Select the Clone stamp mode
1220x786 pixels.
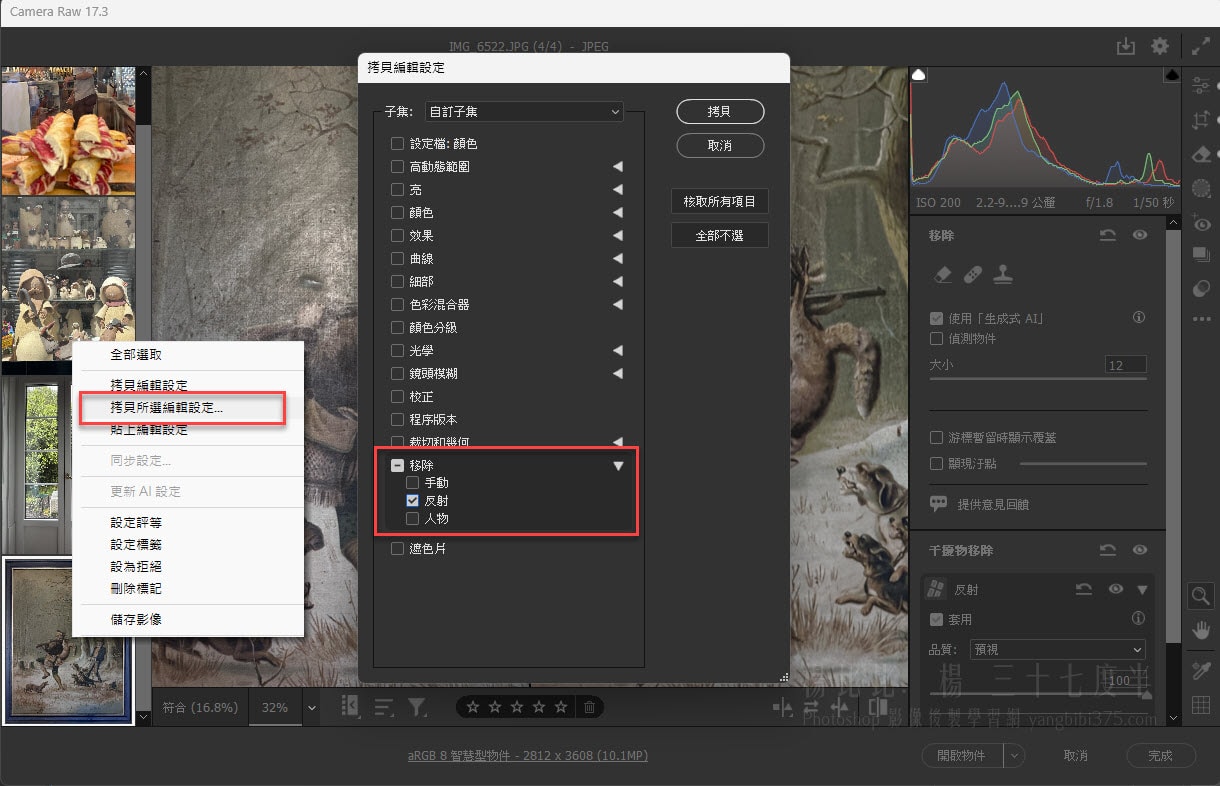pos(1003,273)
